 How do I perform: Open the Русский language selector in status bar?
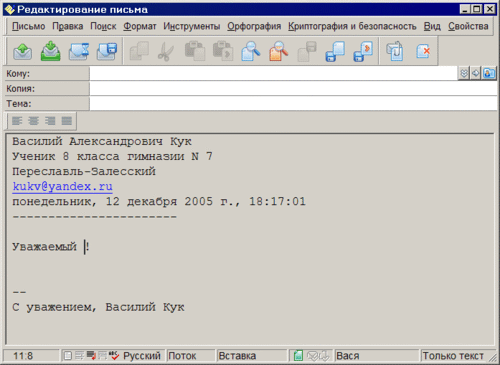[142, 356]
